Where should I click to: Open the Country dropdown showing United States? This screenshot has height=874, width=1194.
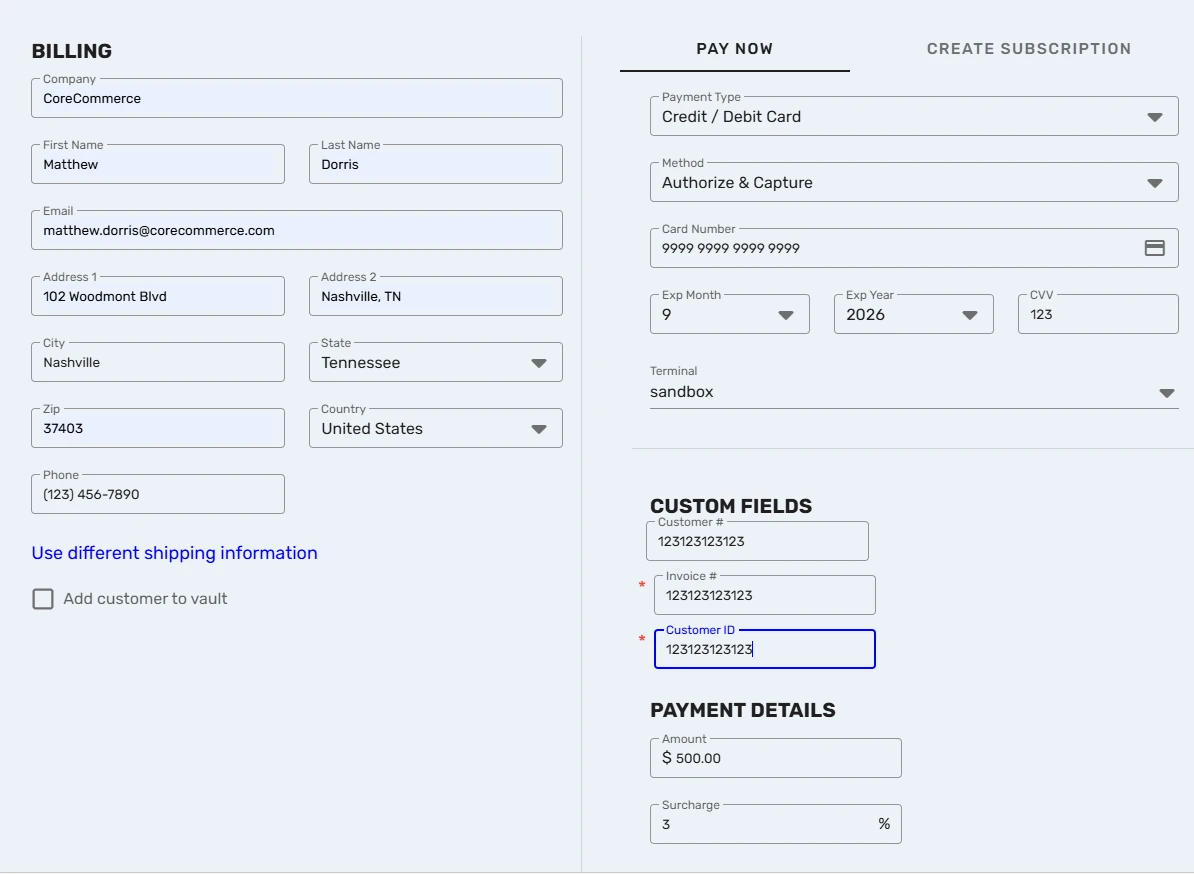[x=436, y=429]
